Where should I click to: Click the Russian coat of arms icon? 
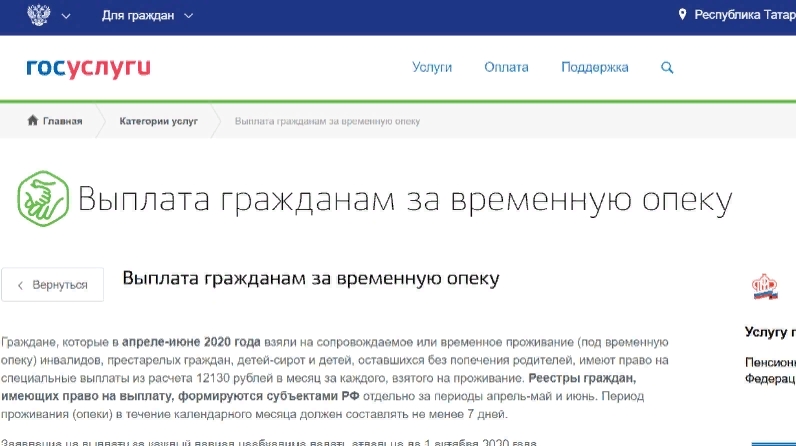click(x=38, y=16)
